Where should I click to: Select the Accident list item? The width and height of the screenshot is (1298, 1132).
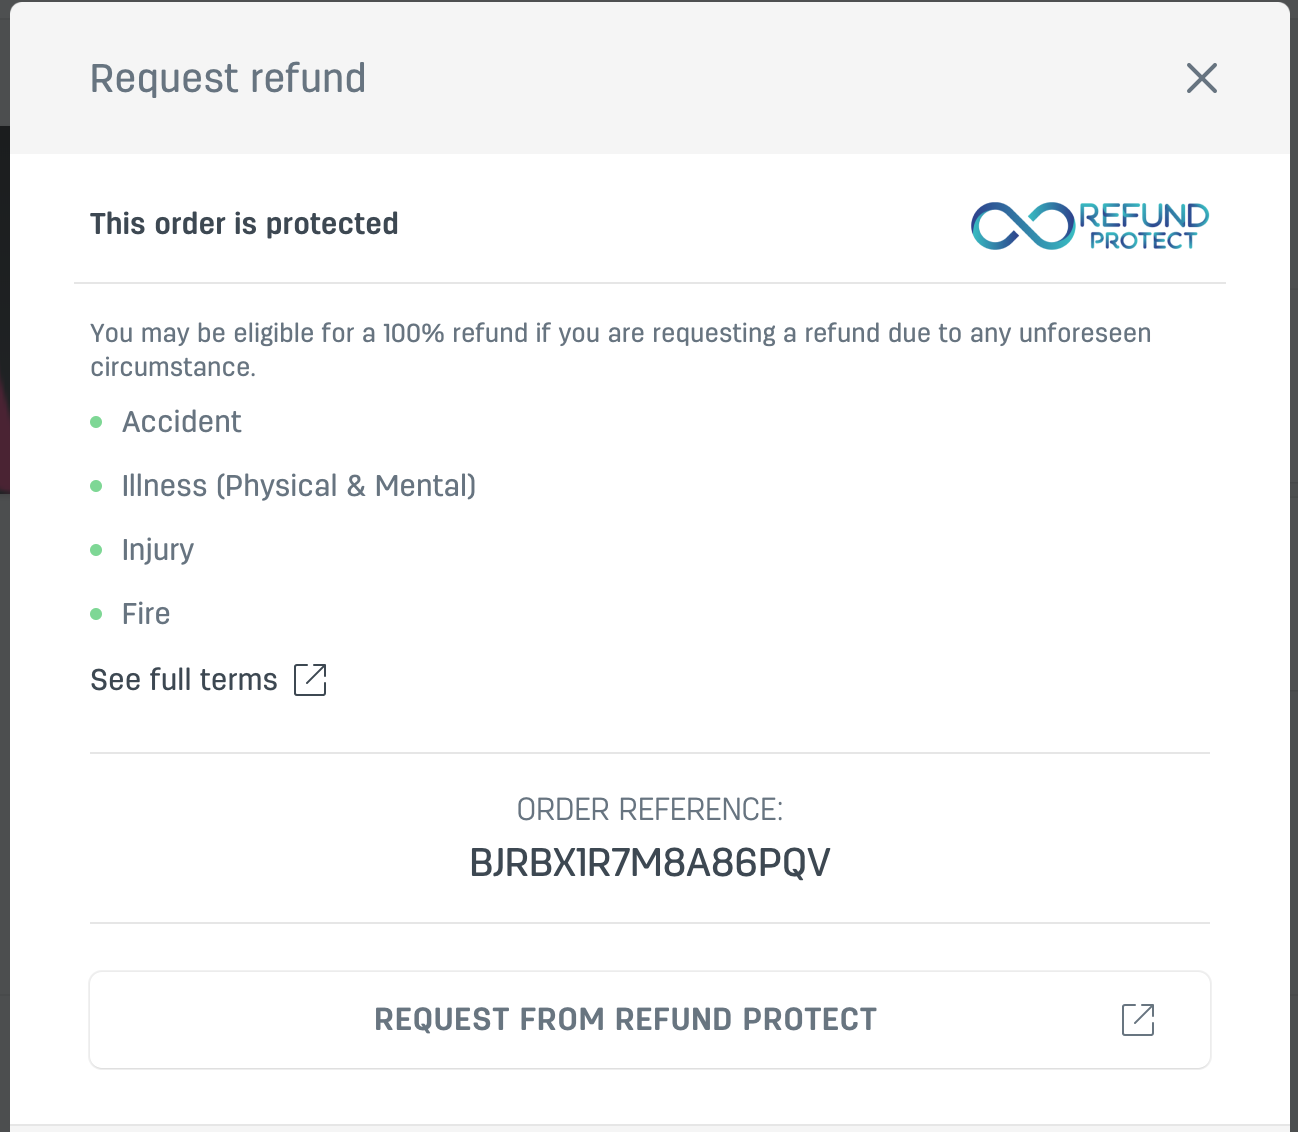click(x=182, y=422)
